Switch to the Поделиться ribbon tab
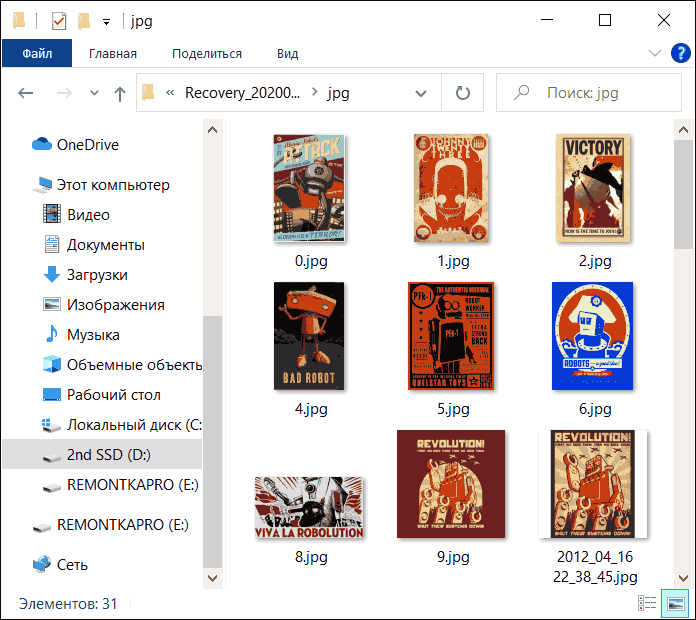Image resolution: width=696 pixels, height=620 pixels. [207, 54]
